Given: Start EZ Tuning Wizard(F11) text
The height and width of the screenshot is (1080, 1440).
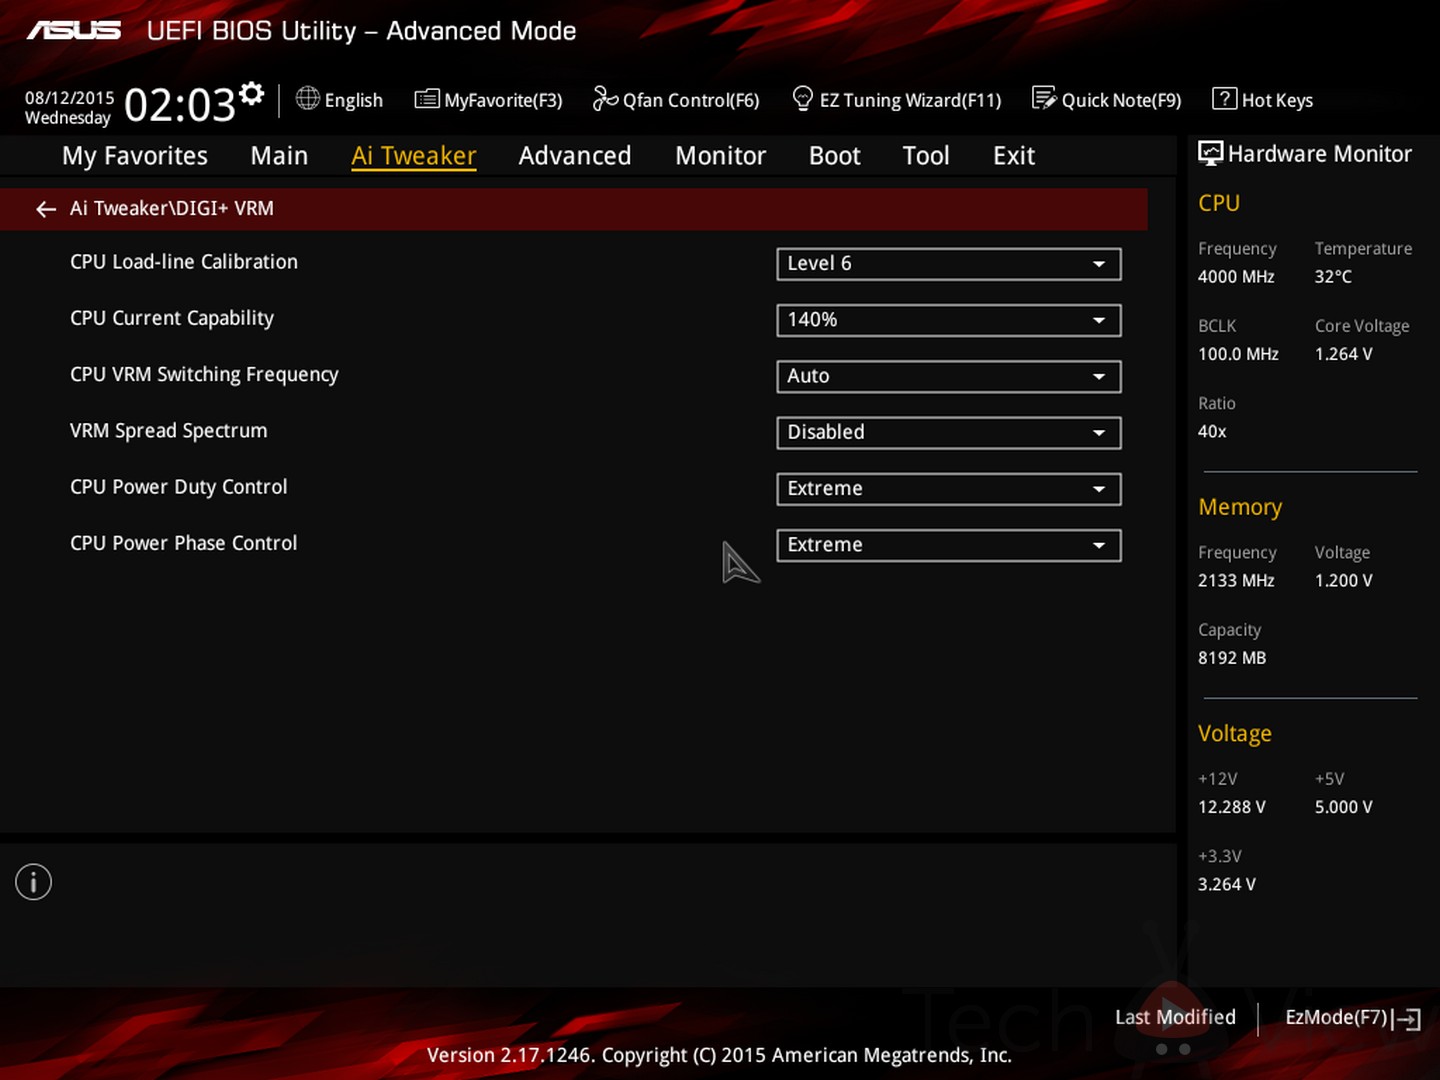Looking at the screenshot, I should [x=910, y=101].
